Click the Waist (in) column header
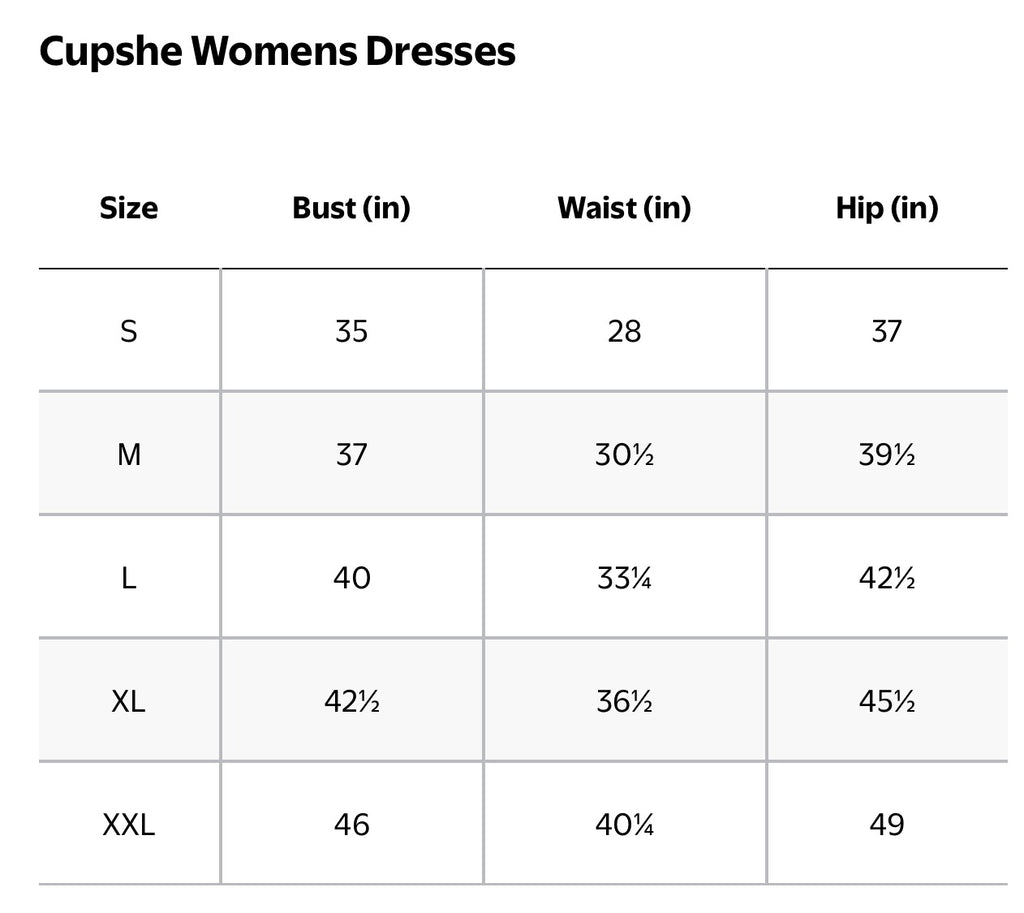This screenshot has height=913, width=1024. click(624, 208)
